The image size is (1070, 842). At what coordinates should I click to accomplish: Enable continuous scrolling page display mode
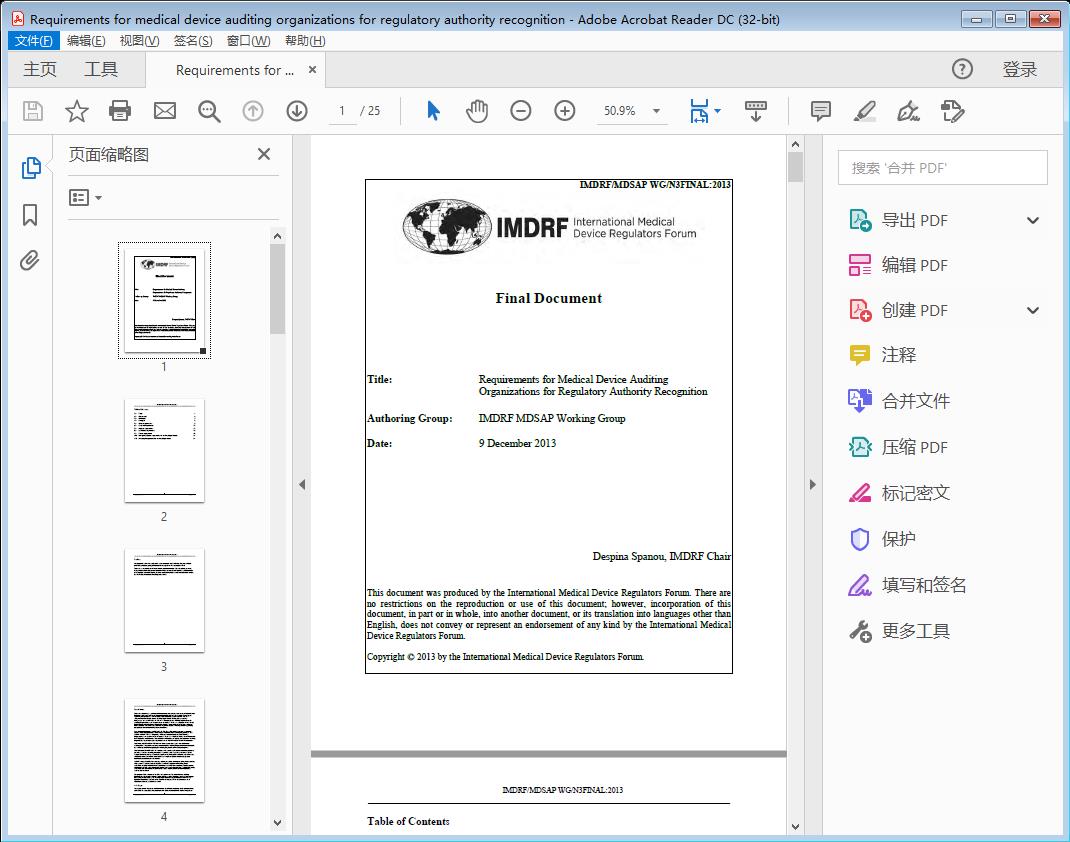[755, 111]
